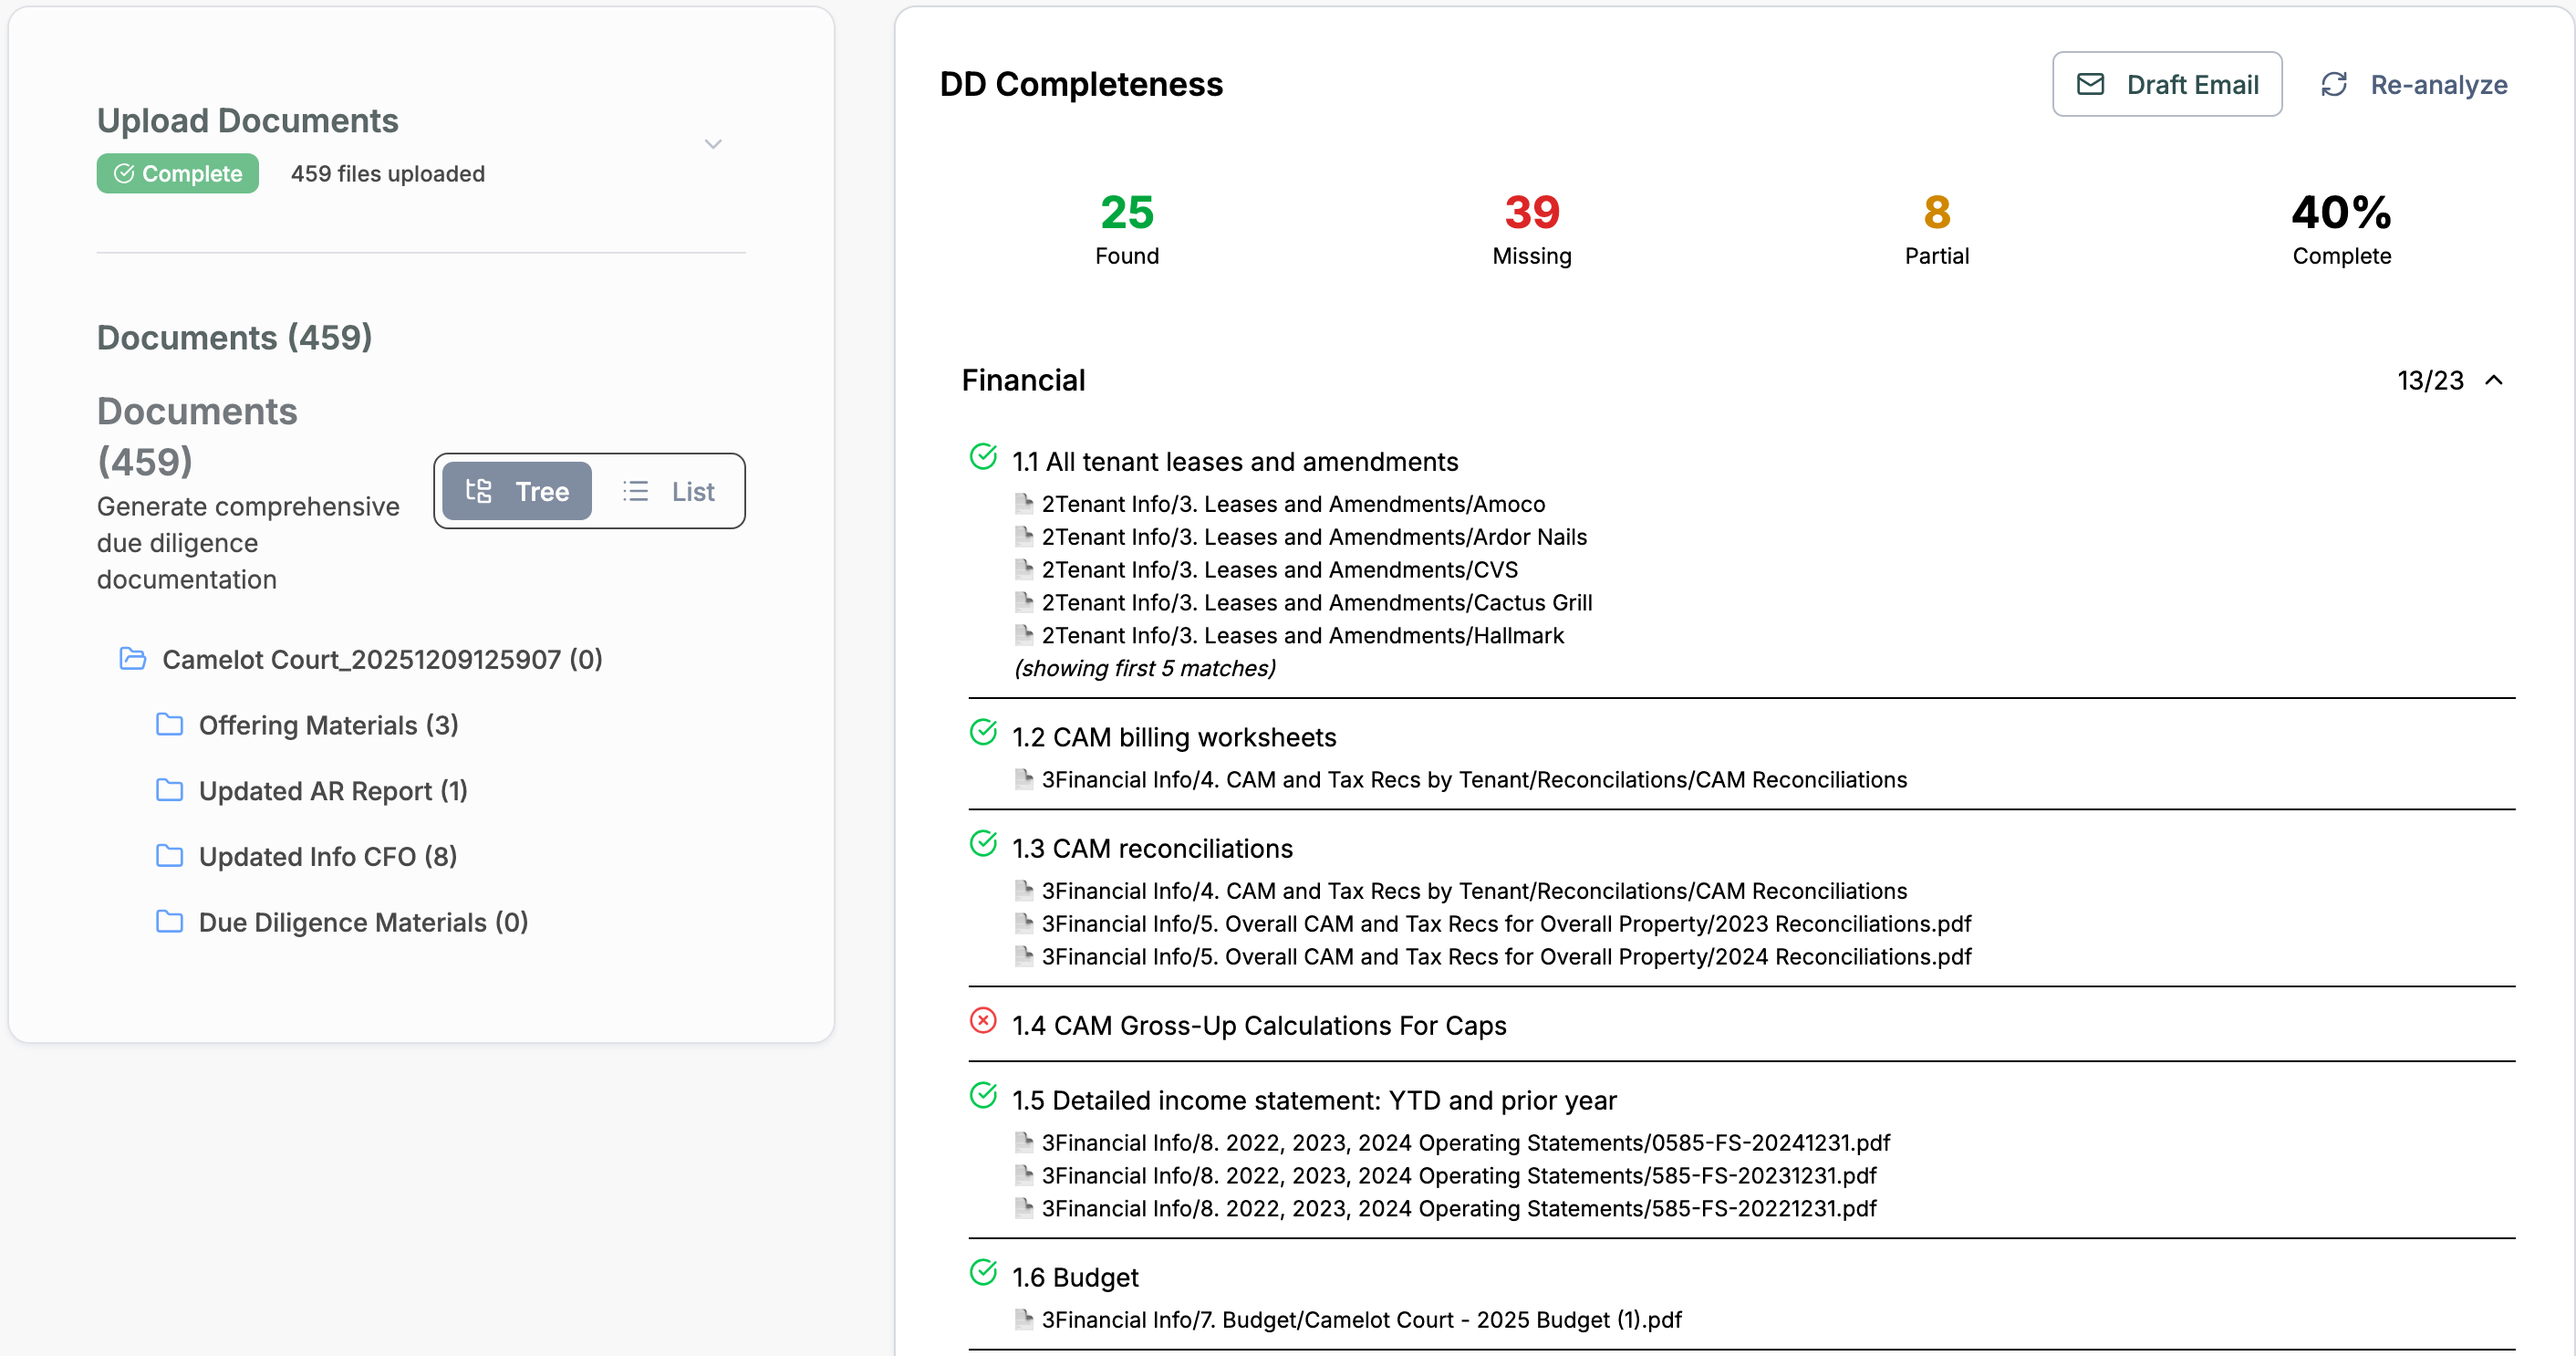Click the red X icon beside CAM Gross-Up Calculations
Image resolution: width=2576 pixels, height=1356 pixels.
(x=983, y=1020)
